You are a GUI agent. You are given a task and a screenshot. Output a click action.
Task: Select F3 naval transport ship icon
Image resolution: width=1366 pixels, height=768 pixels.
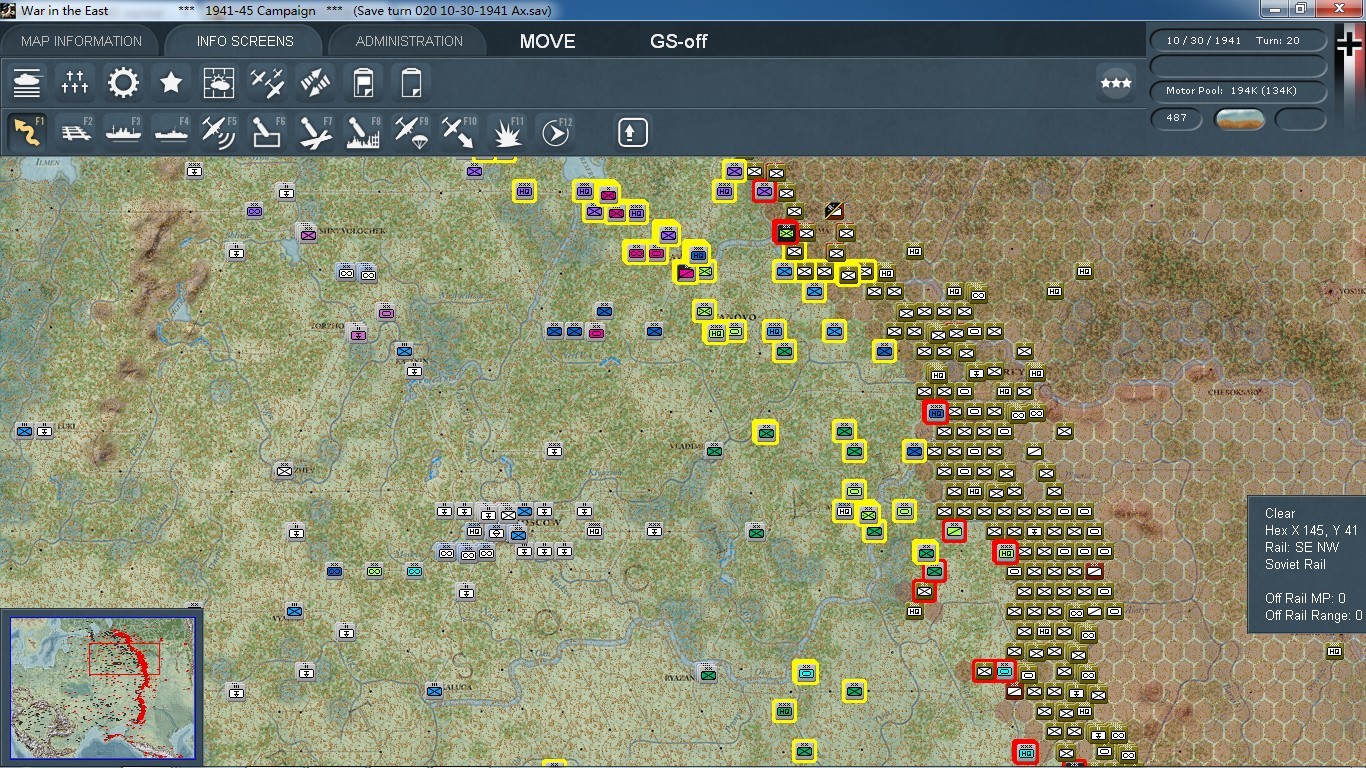pos(123,131)
